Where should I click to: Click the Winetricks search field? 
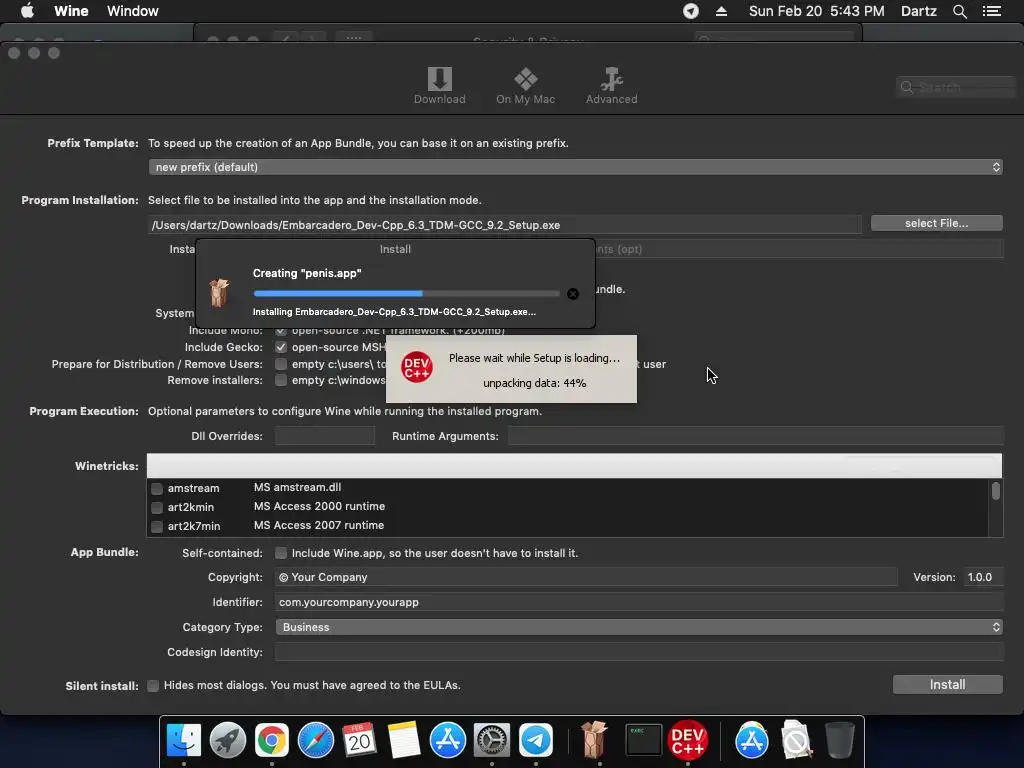(574, 466)
